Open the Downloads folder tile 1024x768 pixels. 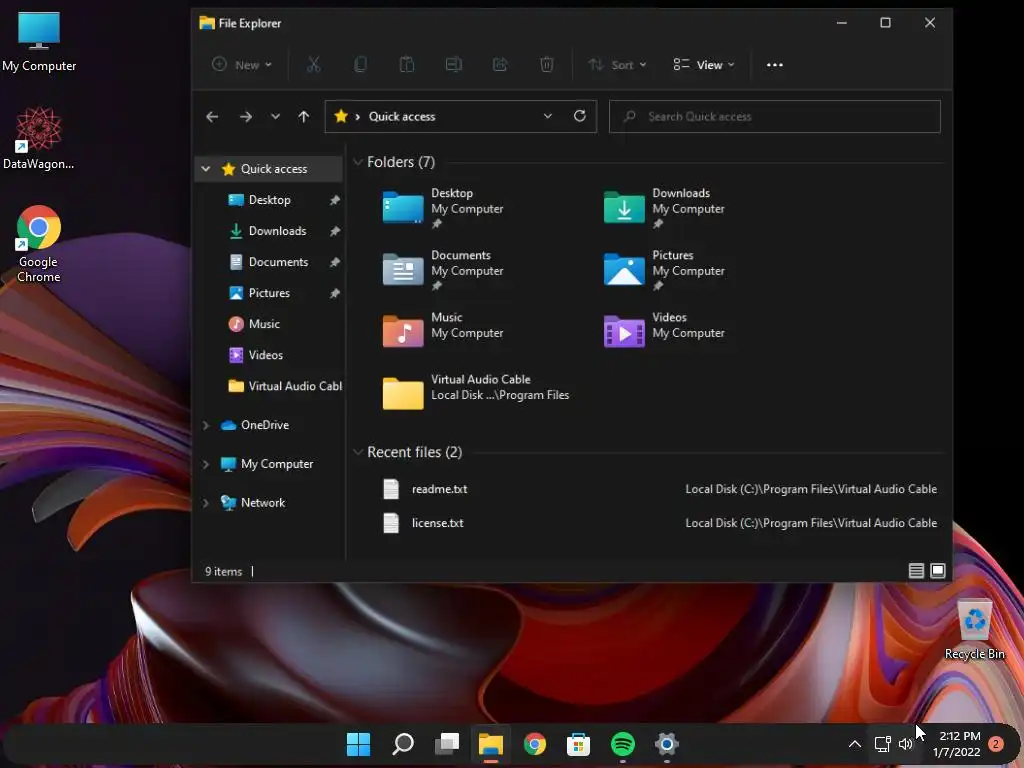665,208
